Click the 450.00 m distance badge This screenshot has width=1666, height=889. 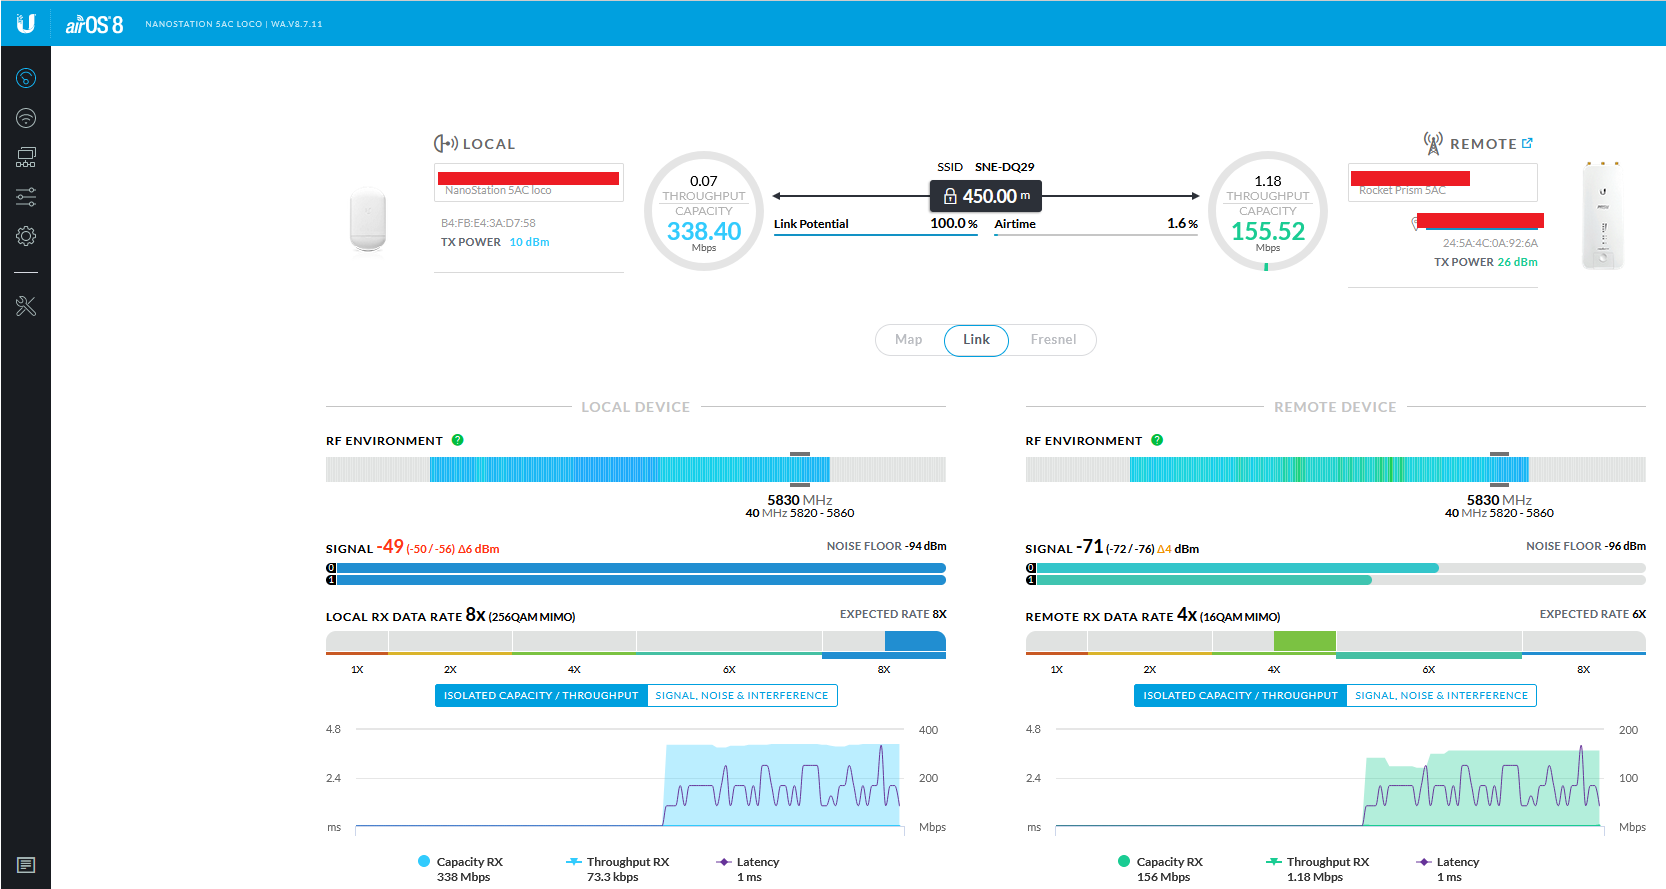point(986,196)
